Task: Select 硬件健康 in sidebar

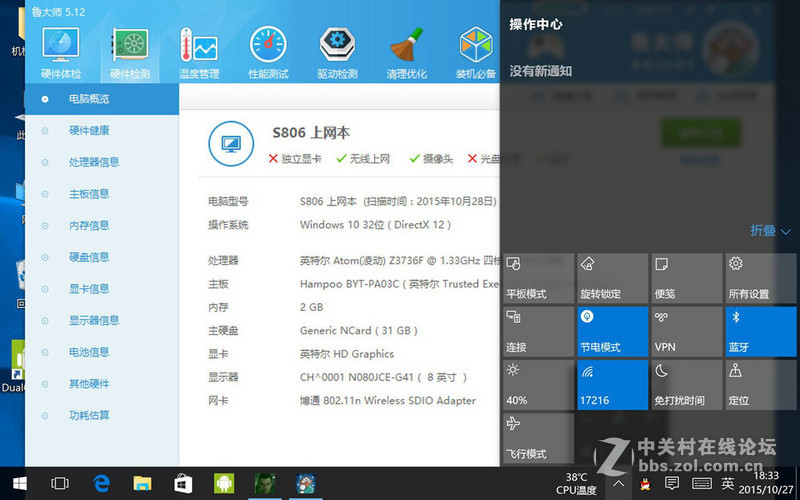Action: 102,131
